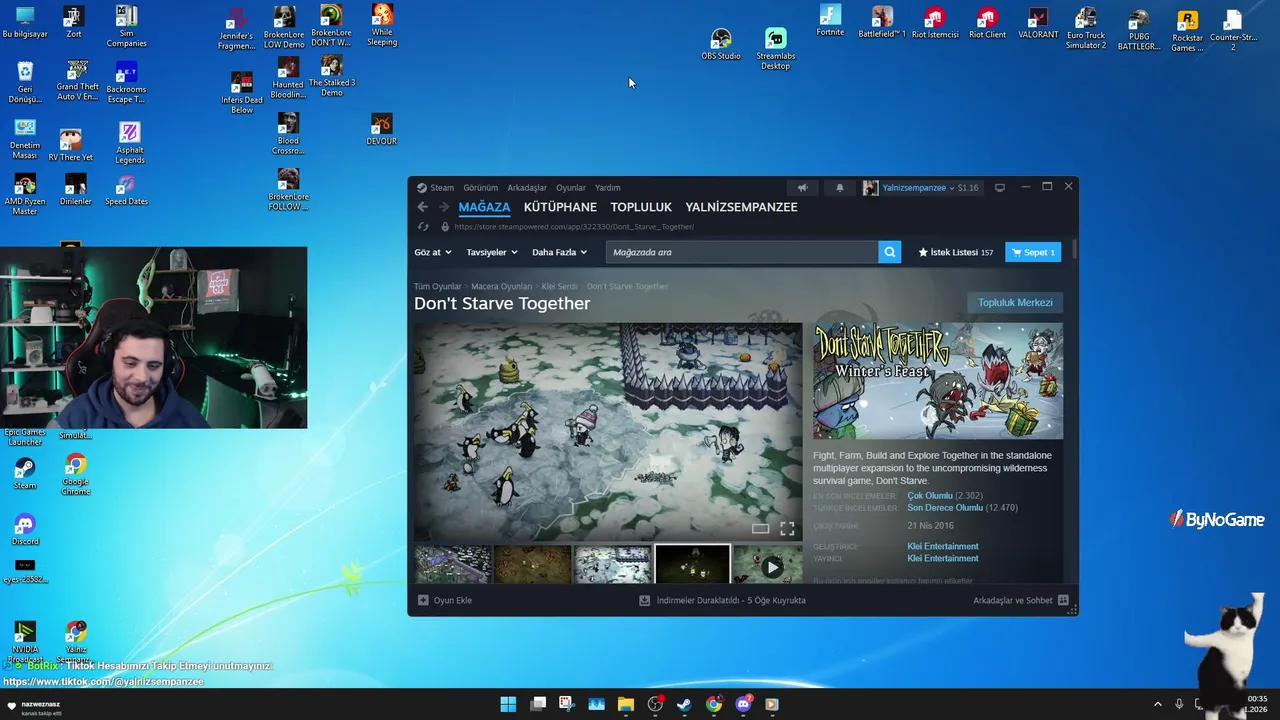The image size is (1280, 720).
Task: Select first screenshot thumbnail in strip
Action: pos(453,565)
